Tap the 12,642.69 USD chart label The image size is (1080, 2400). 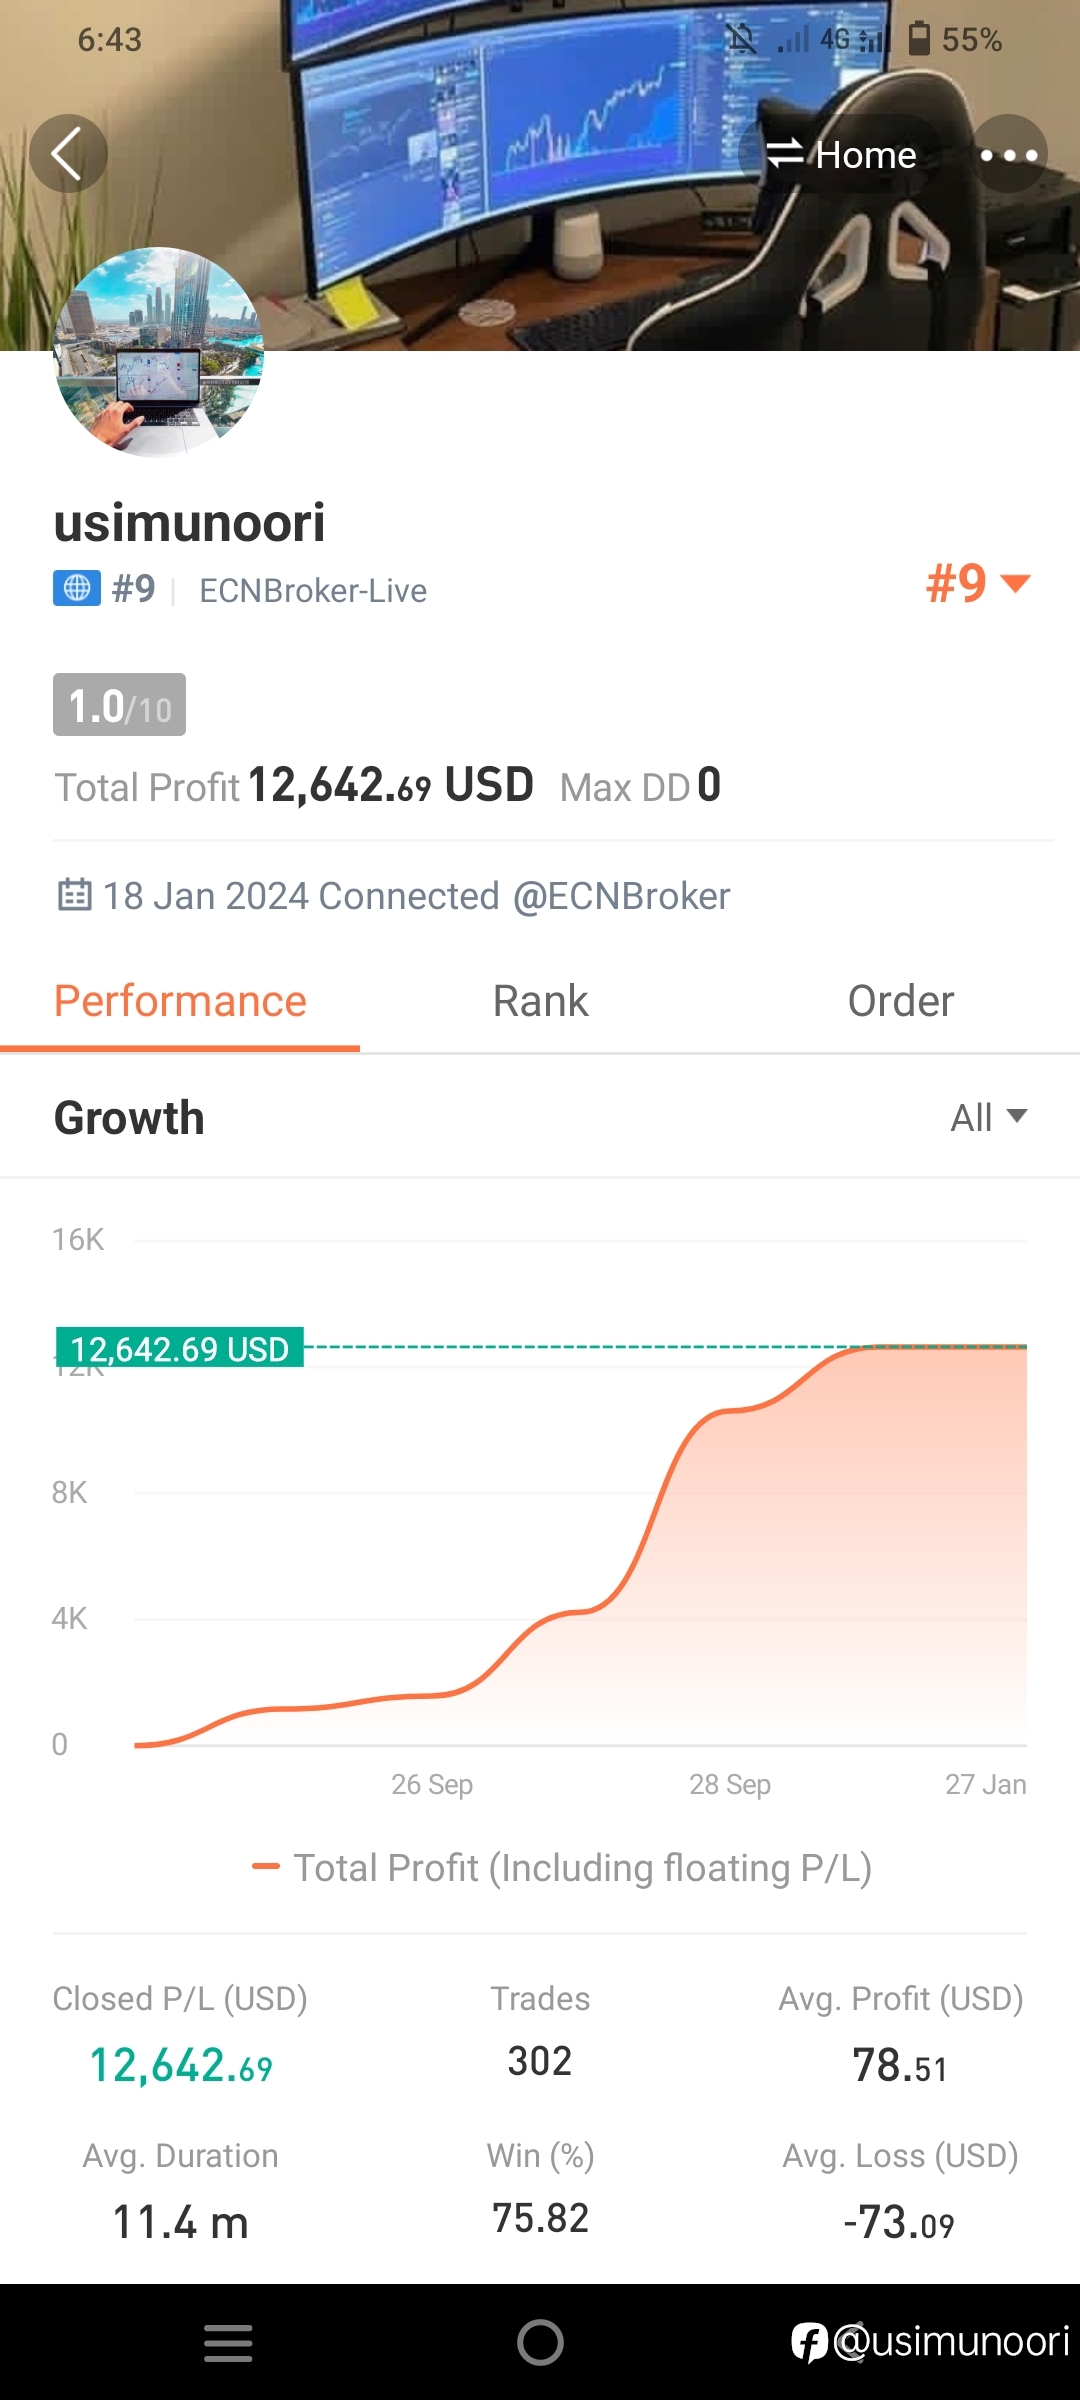coord(180,1349)
